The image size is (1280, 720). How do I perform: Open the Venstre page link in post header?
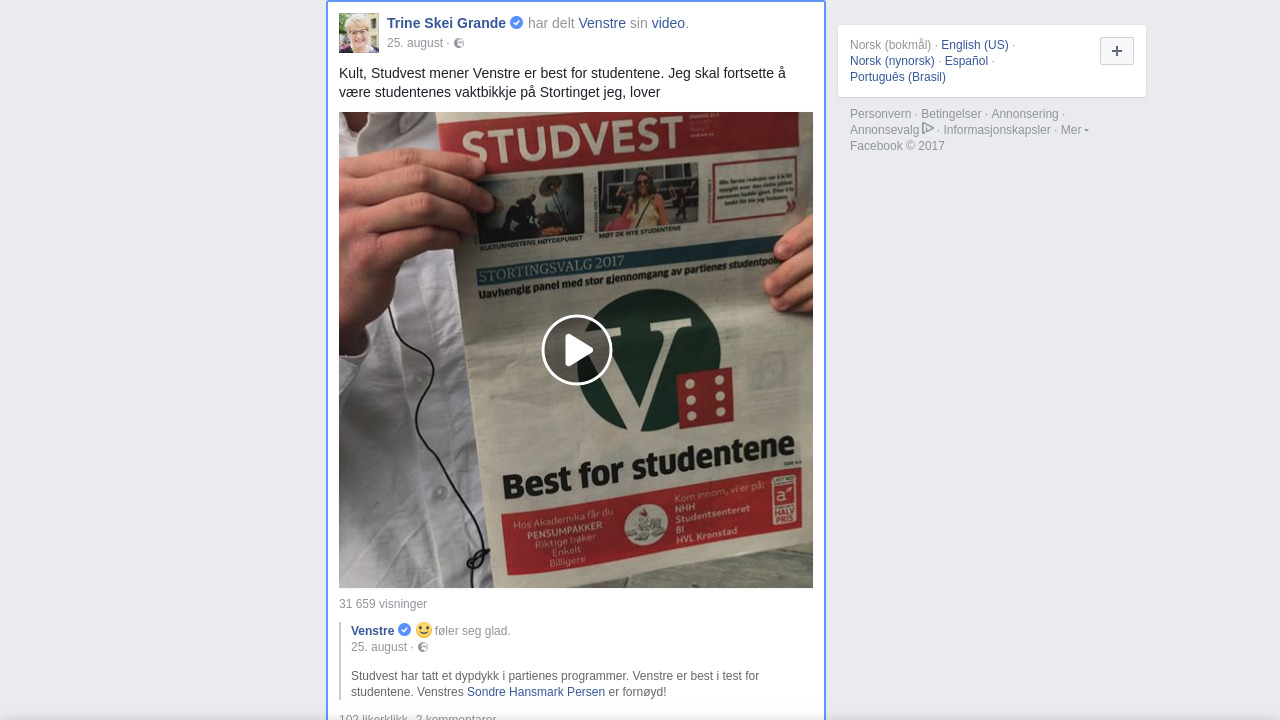pos(602,23)
